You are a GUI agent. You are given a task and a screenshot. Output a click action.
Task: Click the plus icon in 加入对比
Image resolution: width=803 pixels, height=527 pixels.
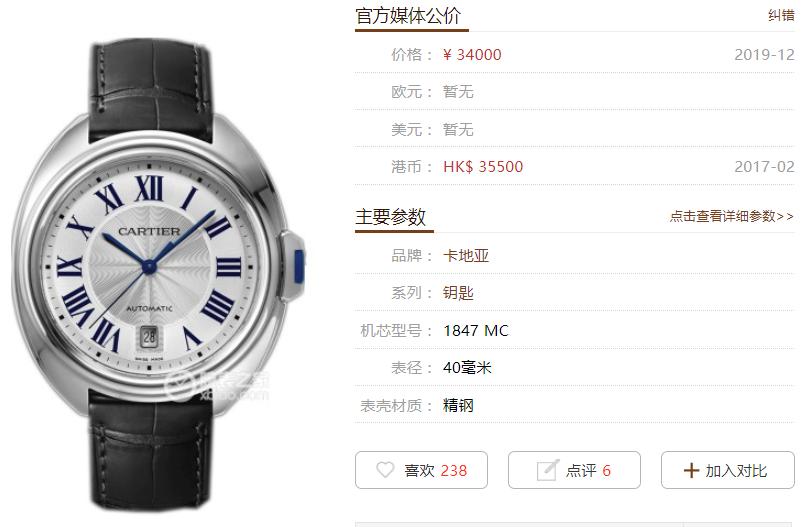pyautogui.click(x=691, y=470)
